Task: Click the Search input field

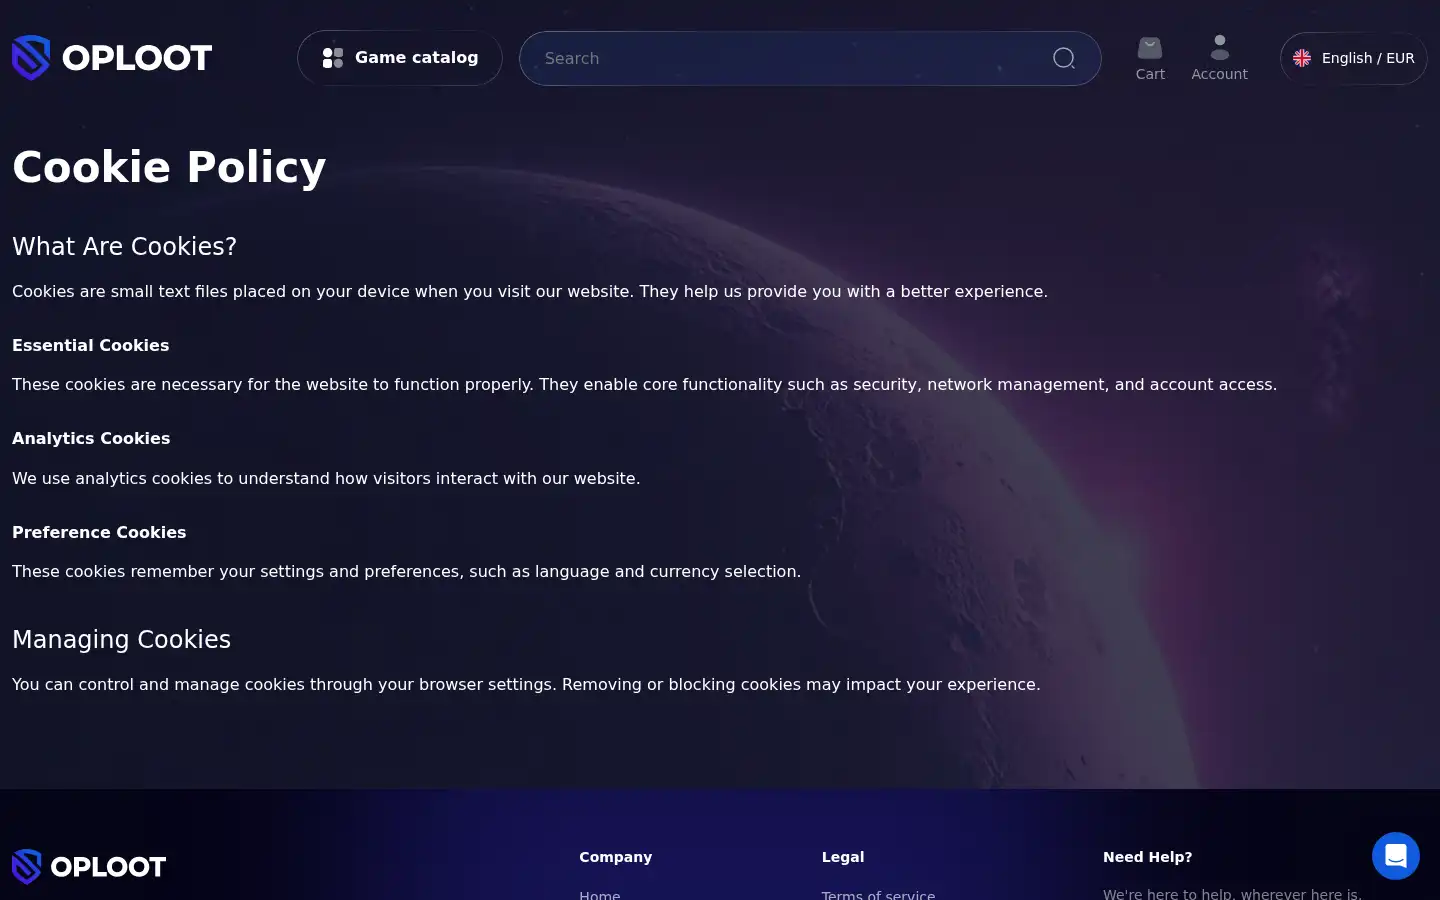Action: [x=810, y=58]
